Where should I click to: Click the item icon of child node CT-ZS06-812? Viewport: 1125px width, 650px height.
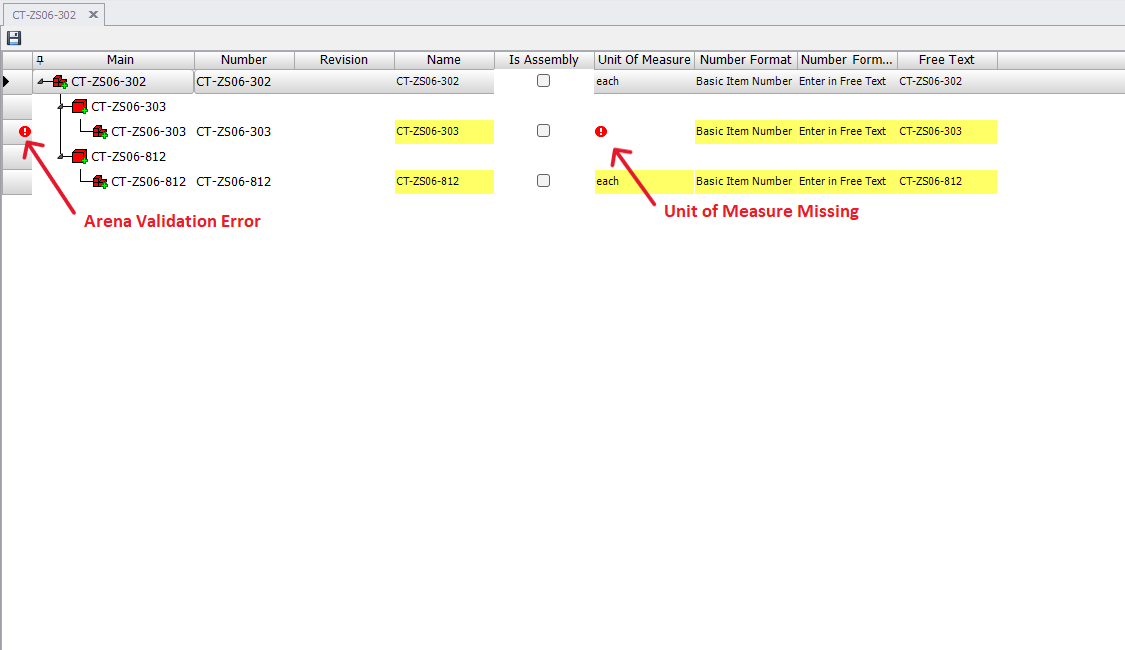(x=100, y=182)
